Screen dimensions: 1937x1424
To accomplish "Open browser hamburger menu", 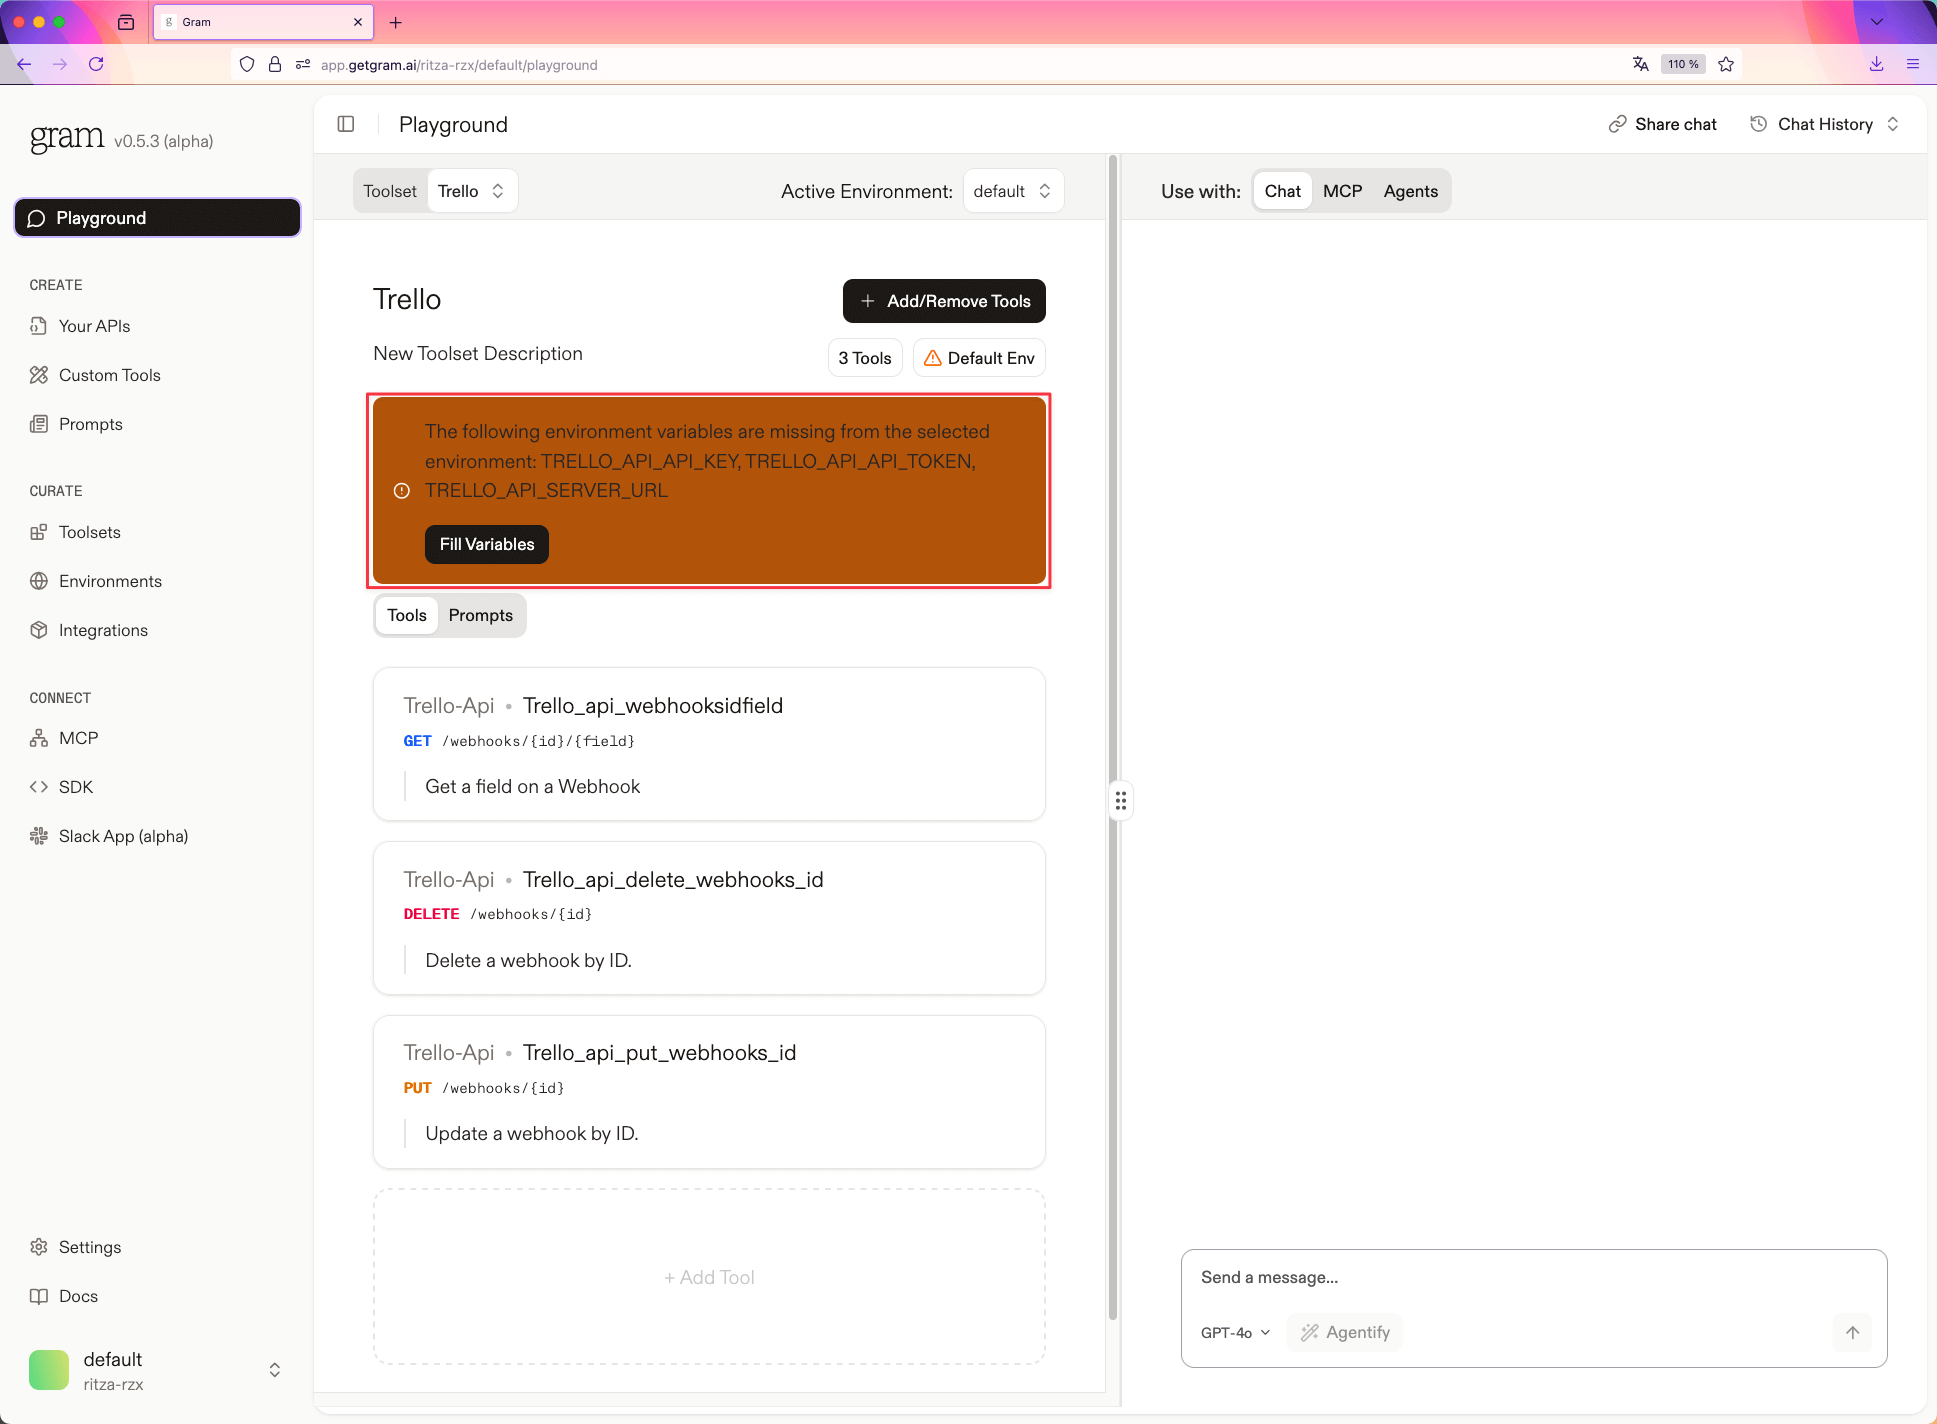I will pos(1913,64).
